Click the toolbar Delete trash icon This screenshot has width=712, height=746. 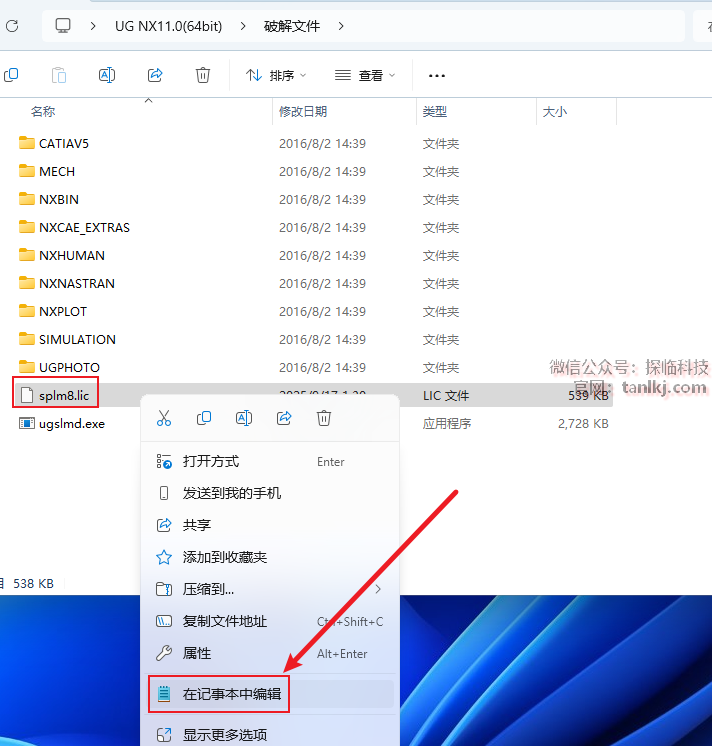coord(203,75)
